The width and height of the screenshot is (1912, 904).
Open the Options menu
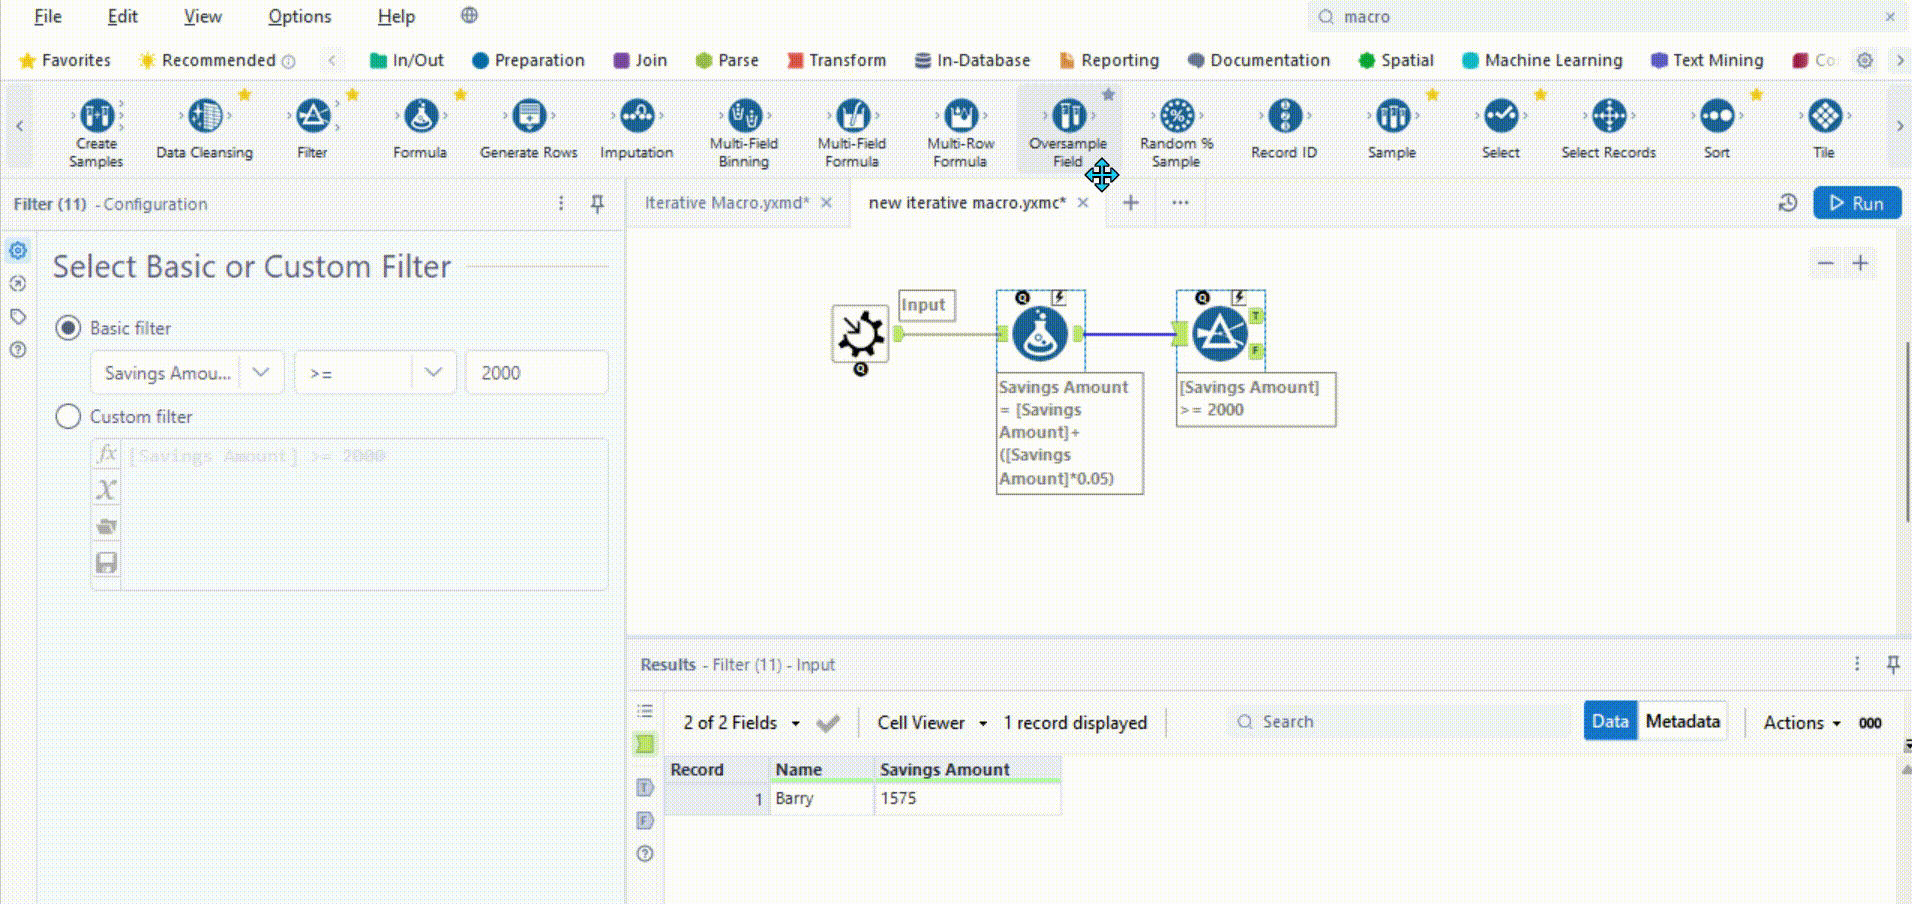(299, 16)
